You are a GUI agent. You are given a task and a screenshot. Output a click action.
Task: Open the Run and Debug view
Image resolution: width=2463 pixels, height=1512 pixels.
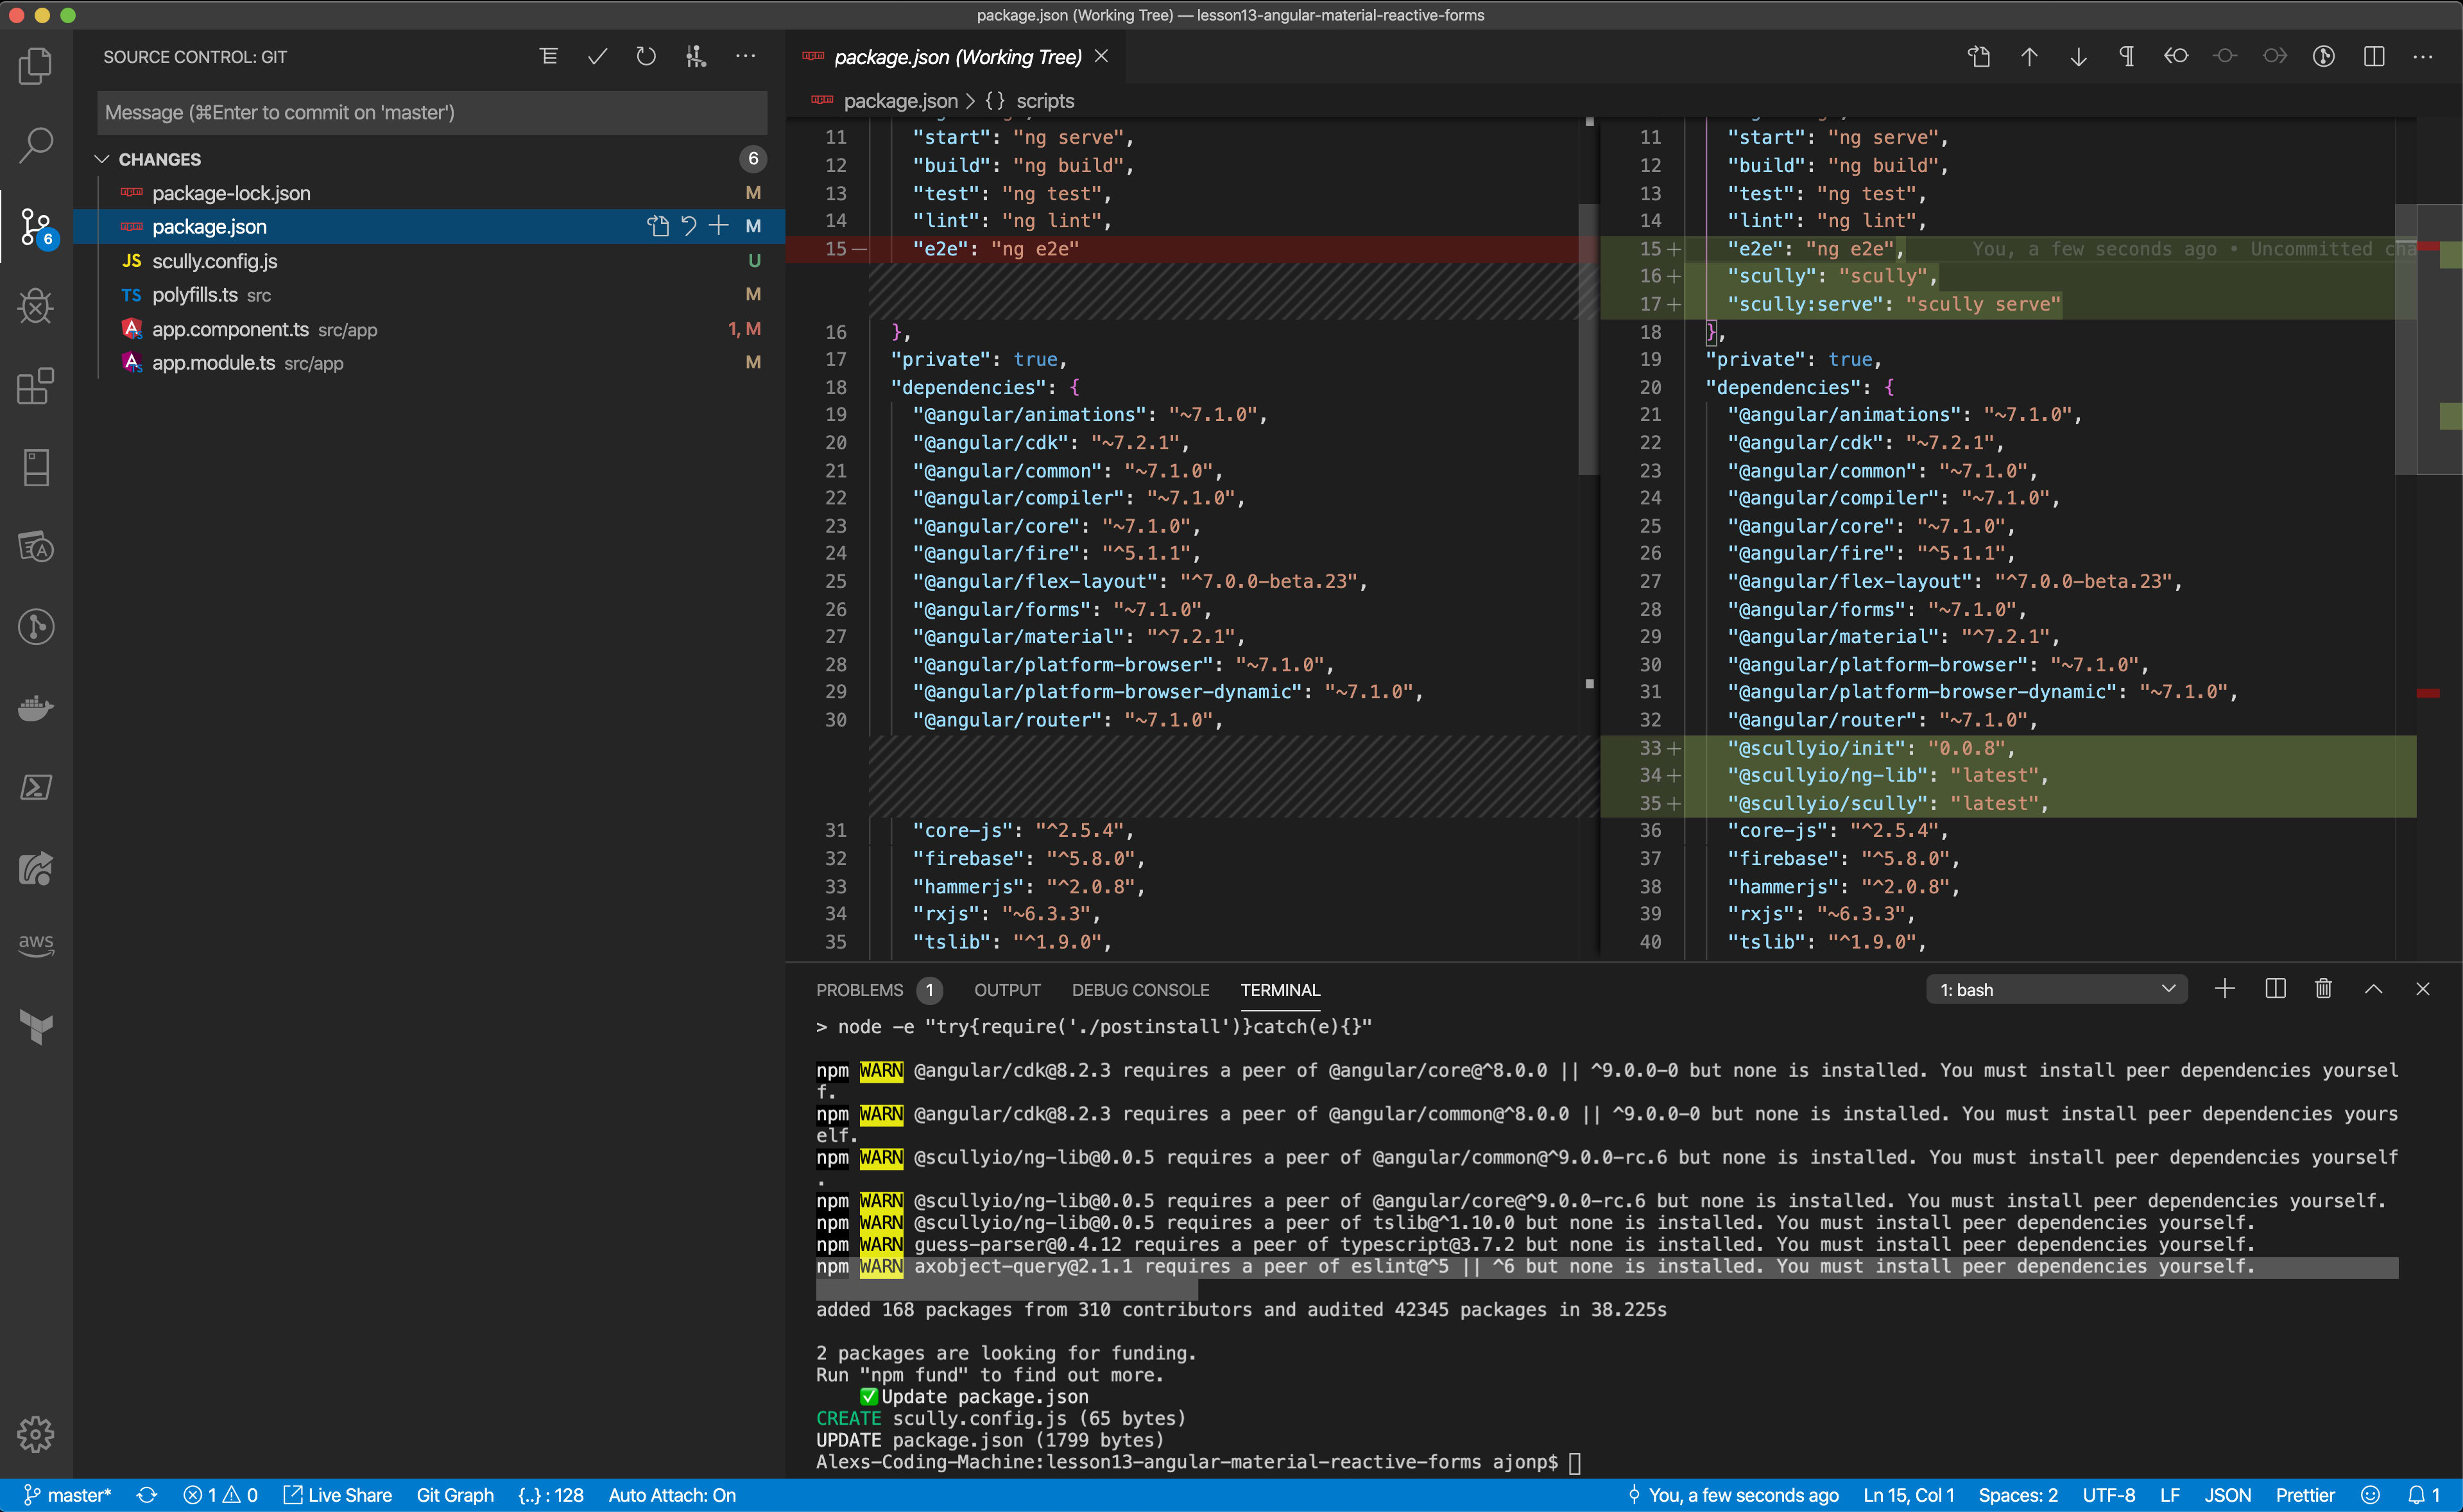click(x=36, y=306)
